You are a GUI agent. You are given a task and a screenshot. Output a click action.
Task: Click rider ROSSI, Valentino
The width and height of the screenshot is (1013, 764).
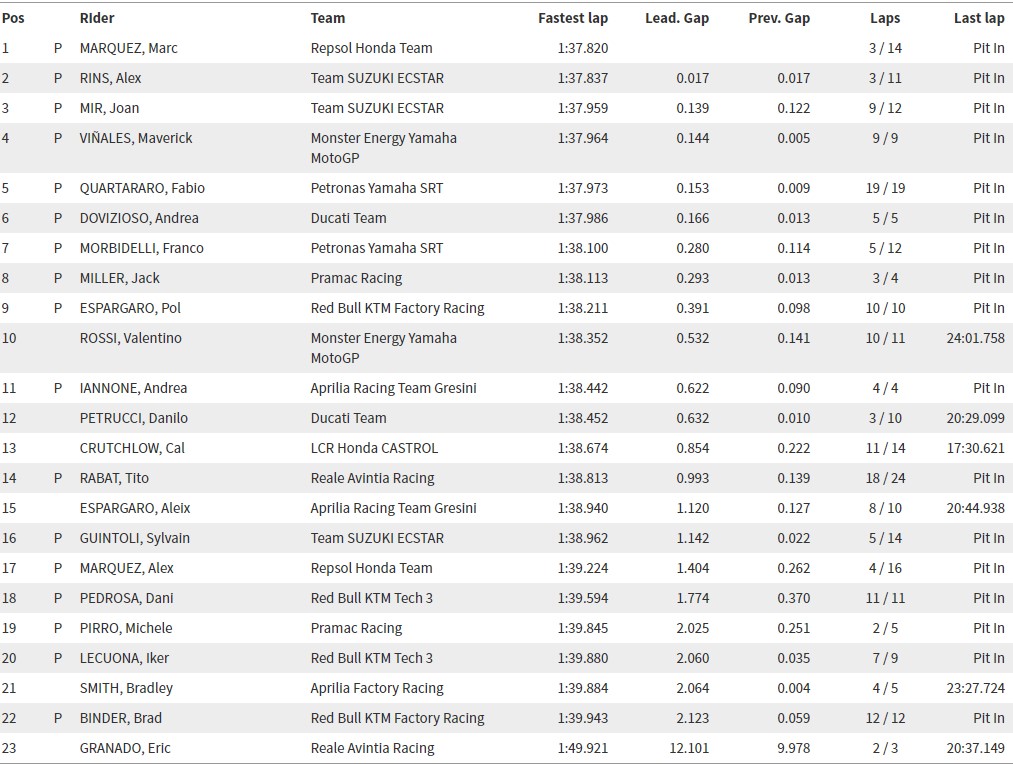coord(131,338)
